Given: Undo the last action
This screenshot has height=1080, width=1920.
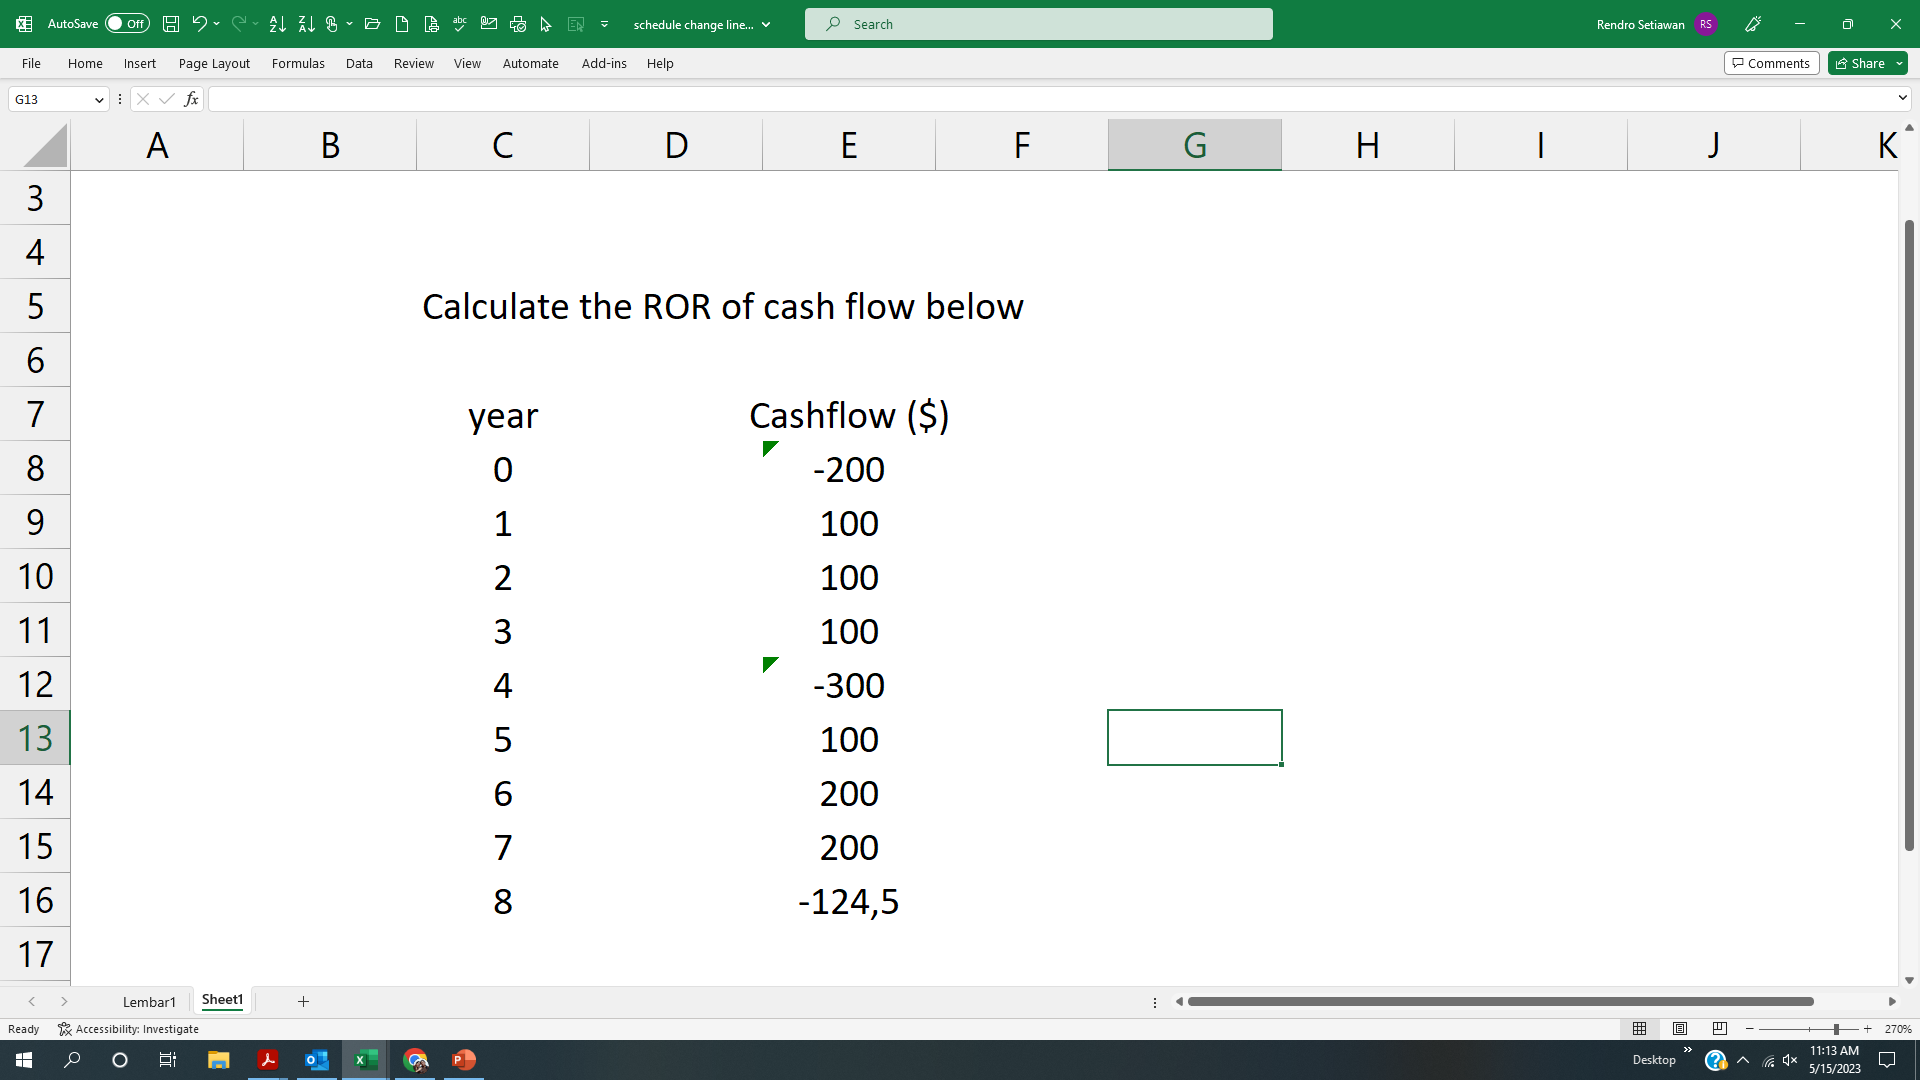Looking at the screenshot, I should coord(199,23).
